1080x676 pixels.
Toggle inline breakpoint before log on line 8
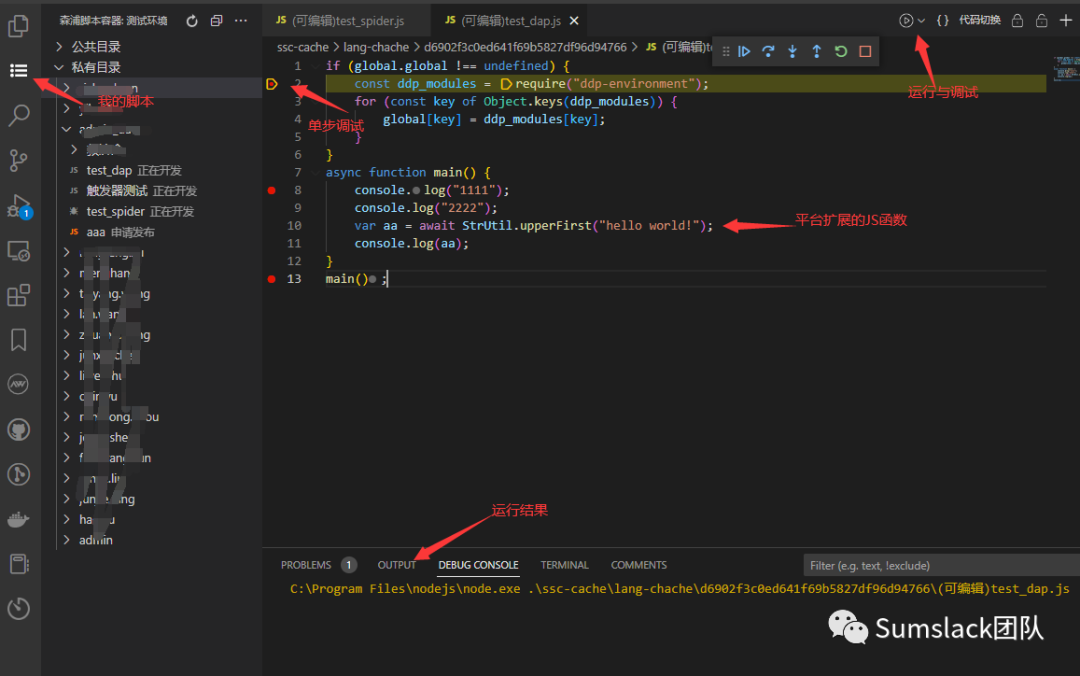(x=416, y=191)
